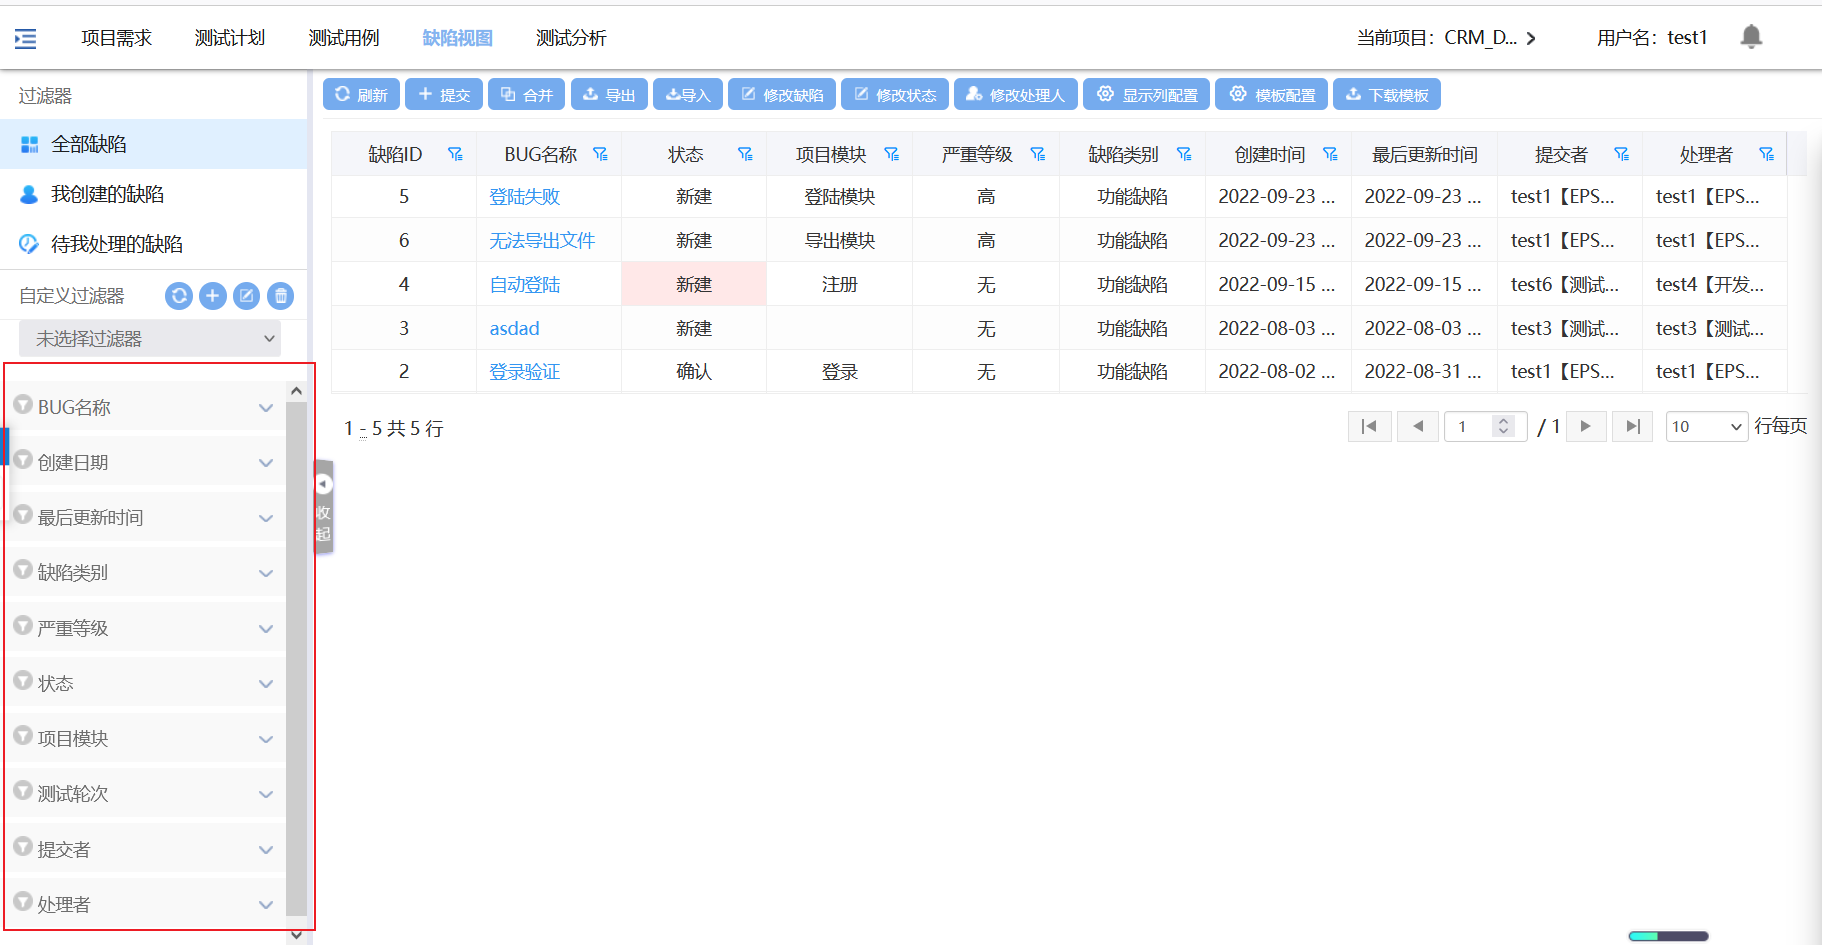Open the filter icon on 状态 column
Image resolution: width=1822 pixels, height=945 pixels.
pyautogui.click(x=745, y=154)
